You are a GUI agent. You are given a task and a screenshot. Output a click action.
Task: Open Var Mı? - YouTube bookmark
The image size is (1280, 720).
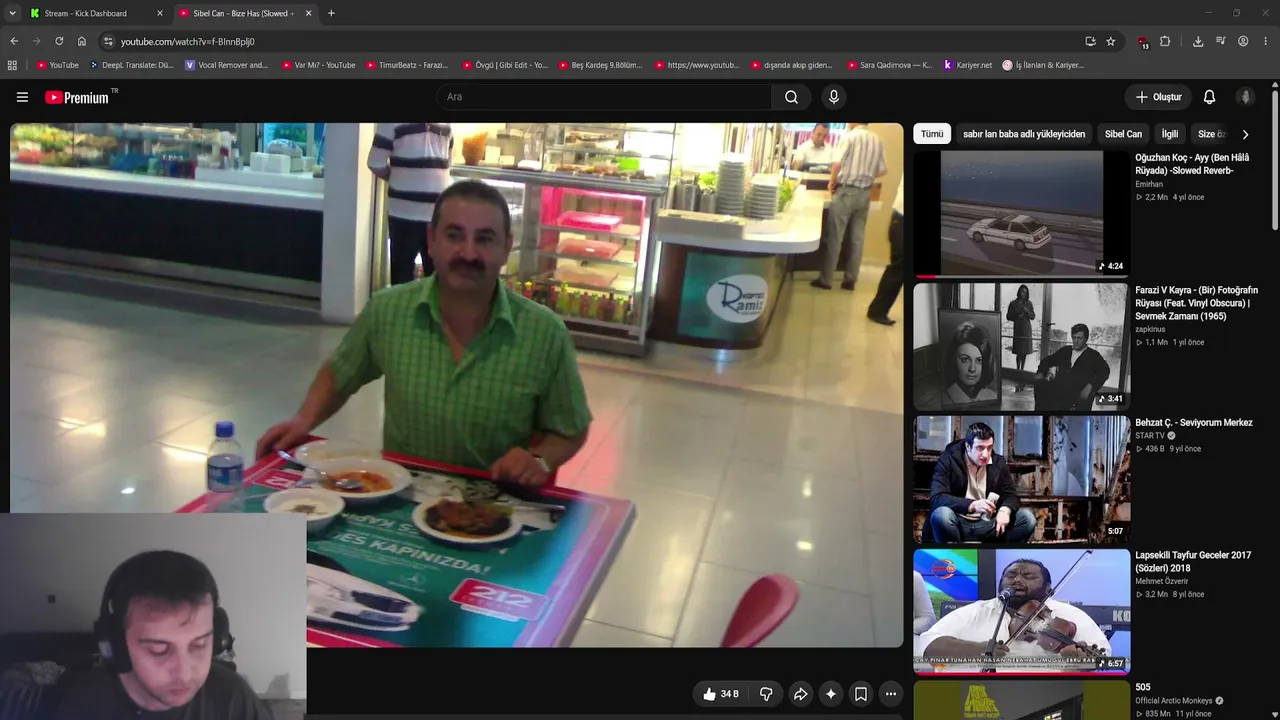tap(319, 65)
